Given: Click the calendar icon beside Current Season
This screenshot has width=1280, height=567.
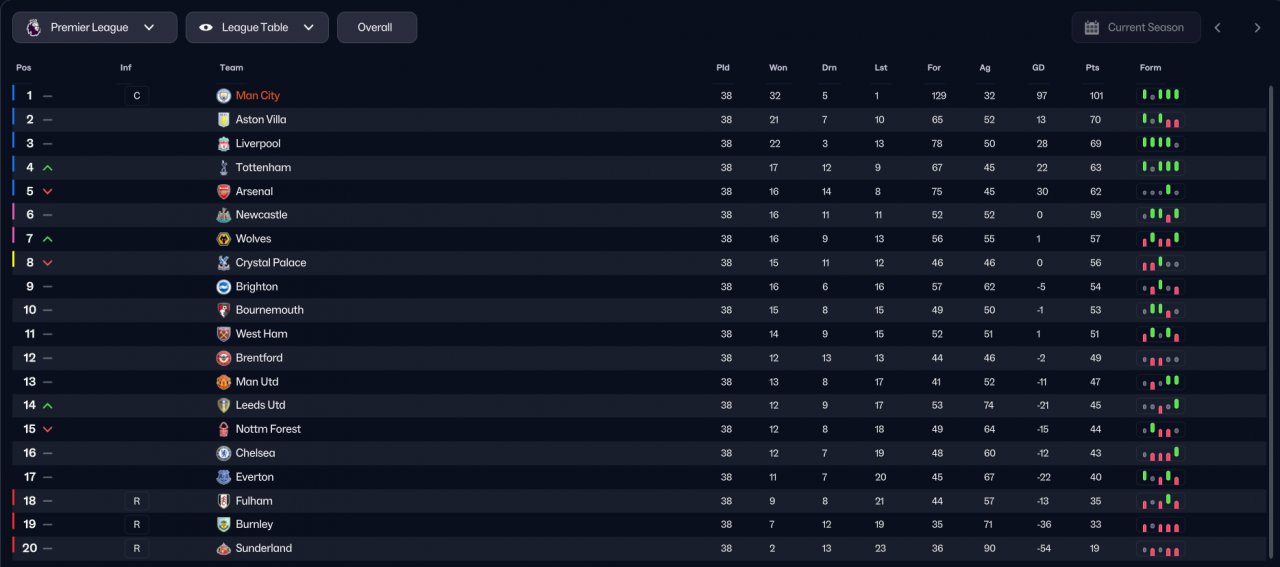Looking at the screenshot, I should point(1092,28).
